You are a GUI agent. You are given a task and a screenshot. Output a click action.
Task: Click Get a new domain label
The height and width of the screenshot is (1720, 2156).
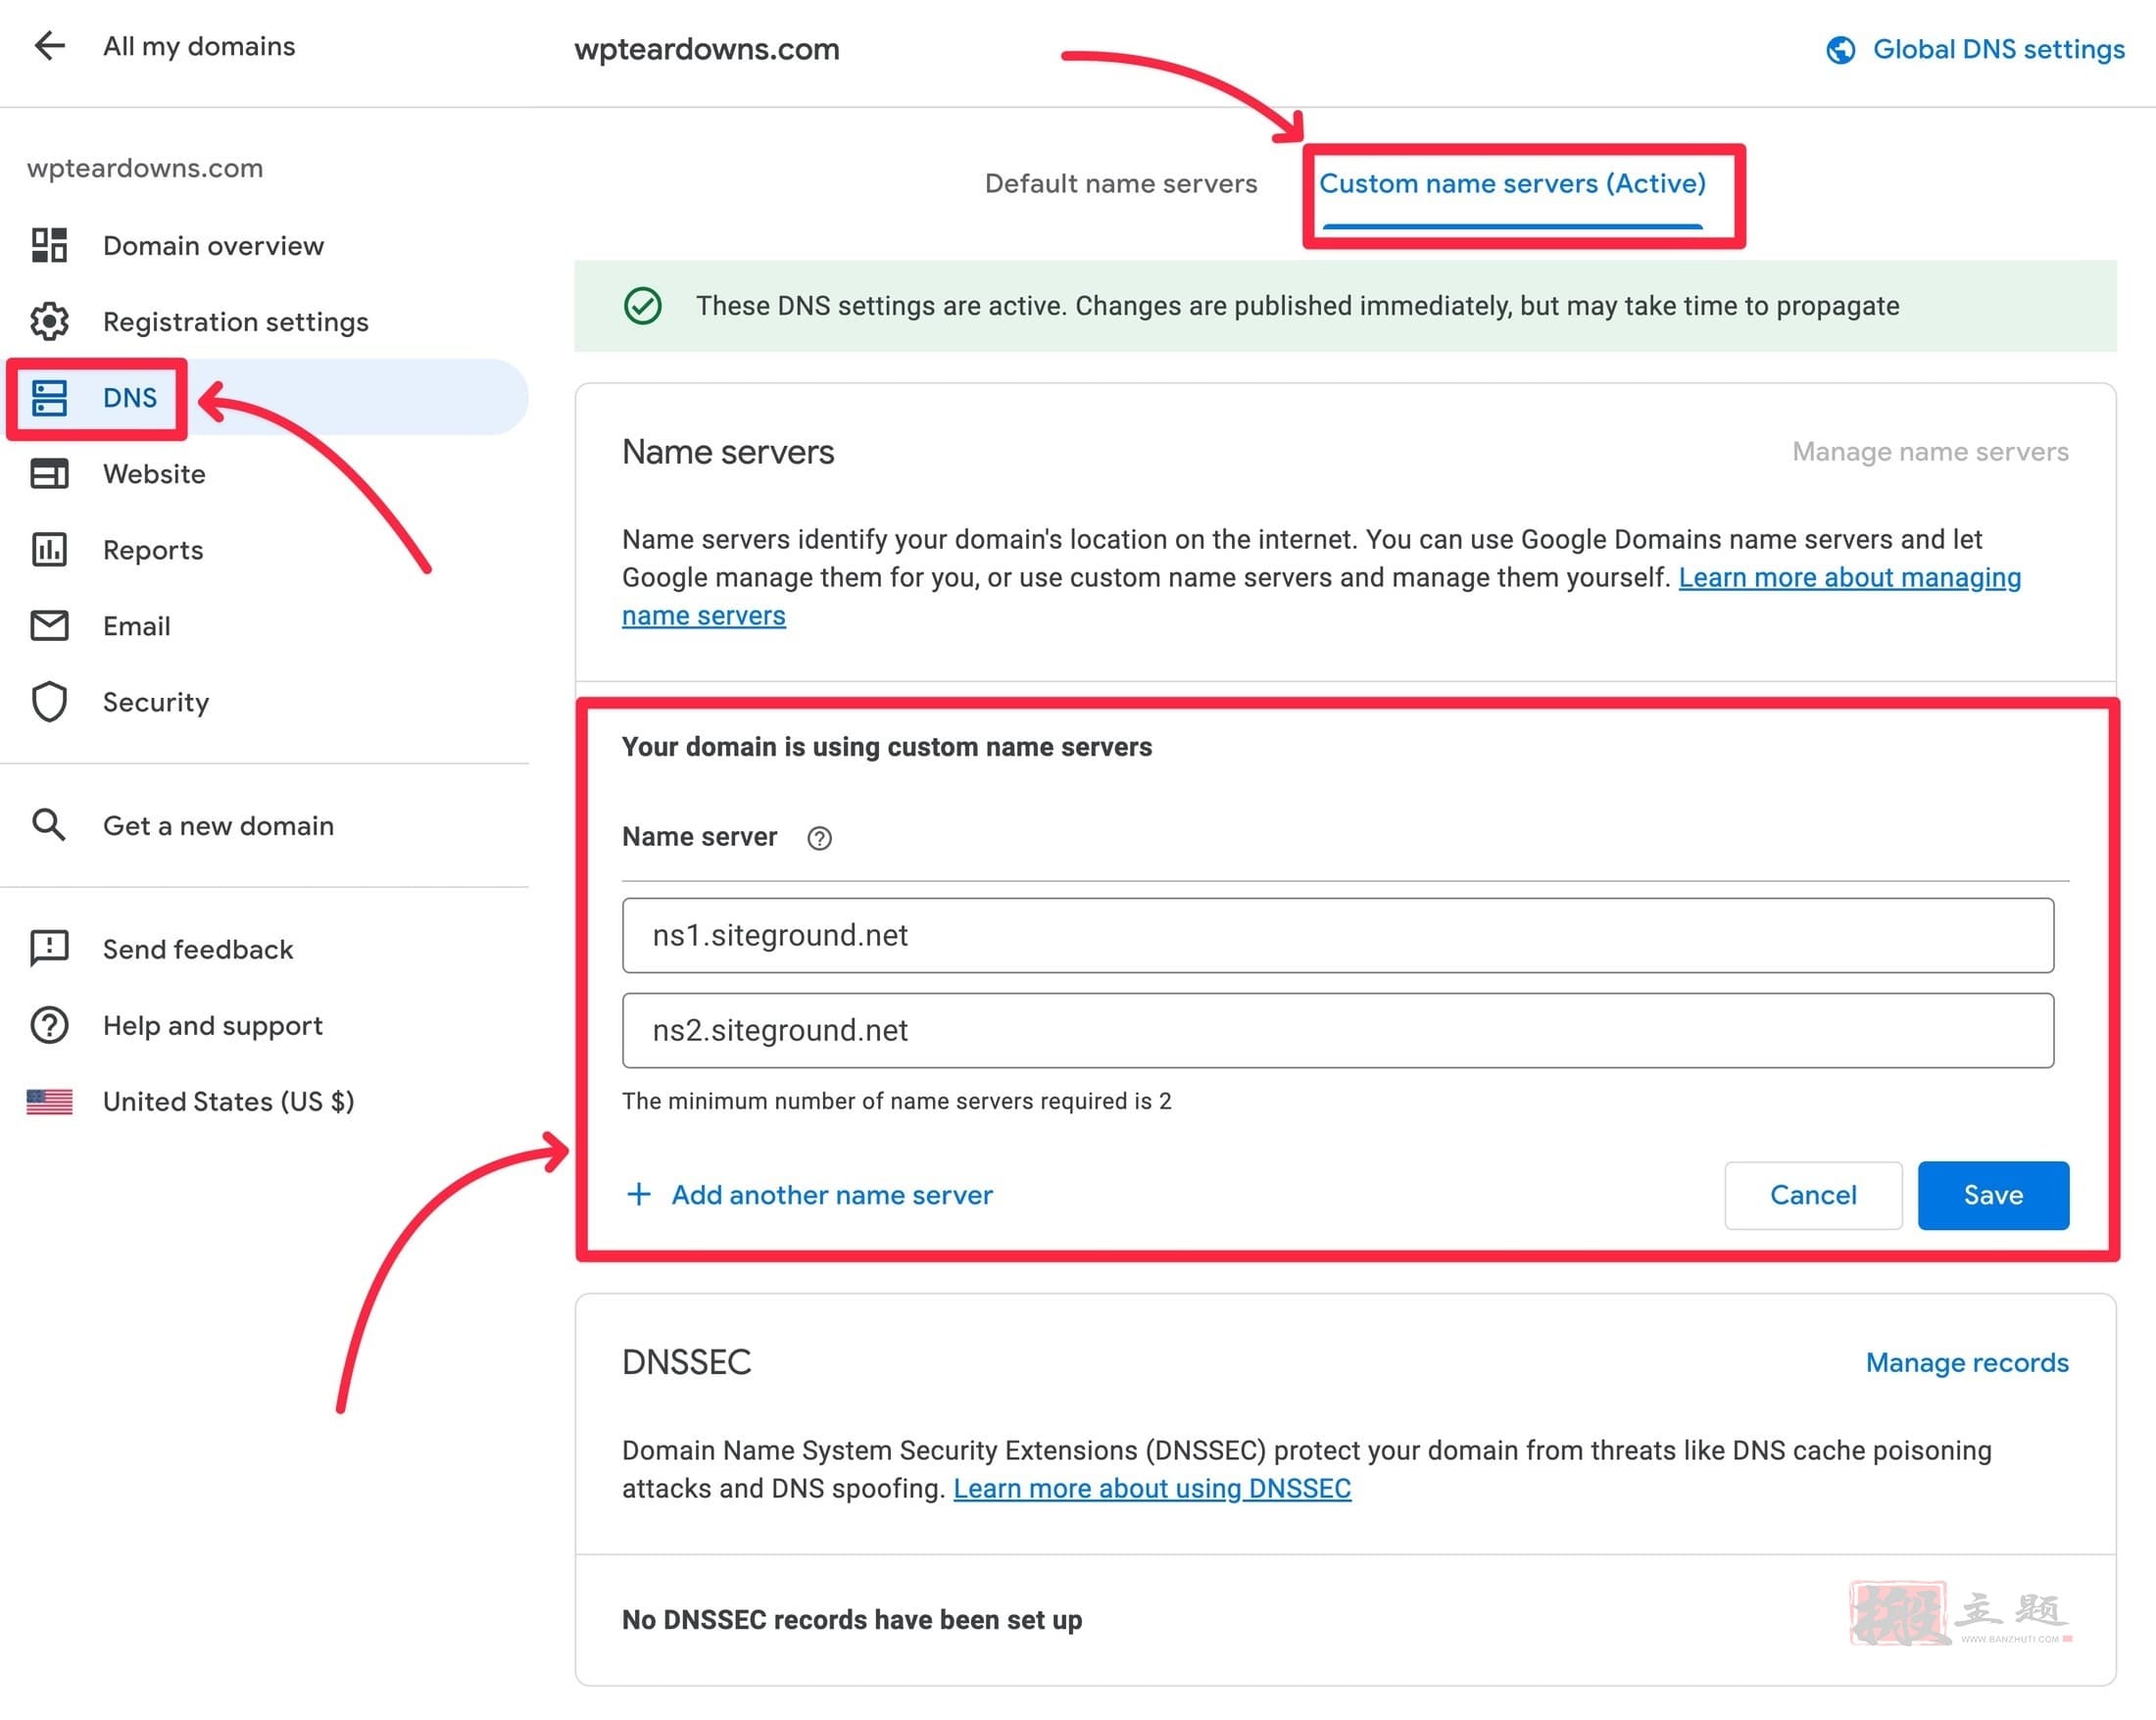218,825
